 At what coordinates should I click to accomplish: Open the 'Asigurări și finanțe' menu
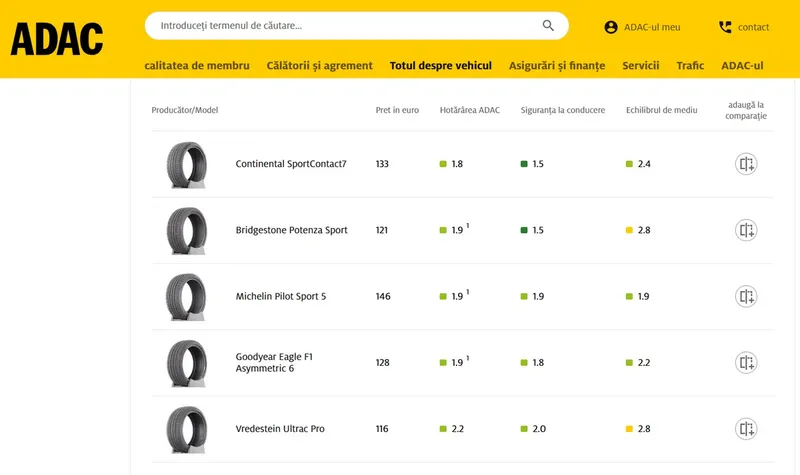tap(557, 66)
